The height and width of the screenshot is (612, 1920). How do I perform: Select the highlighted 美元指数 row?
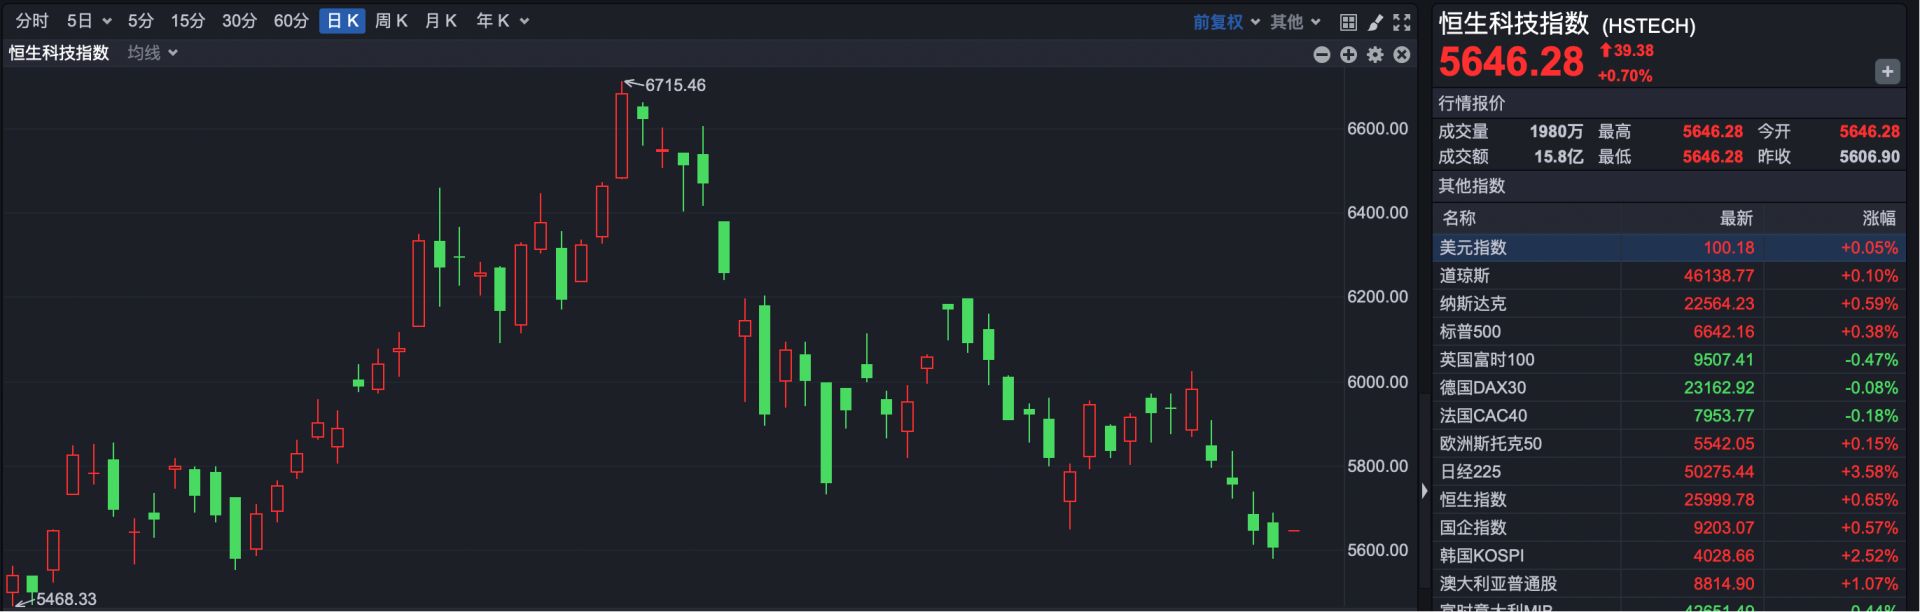[x=1600, y=247]
